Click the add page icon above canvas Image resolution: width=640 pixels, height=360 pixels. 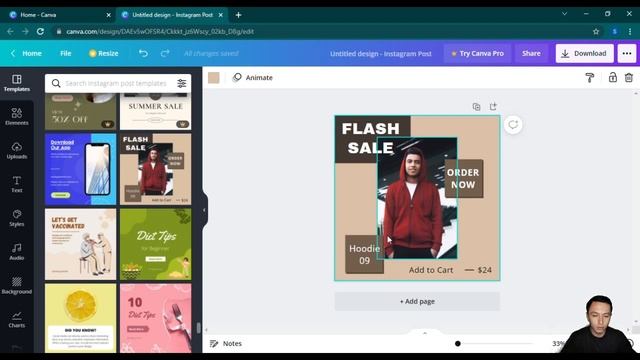pyautogui.click(x=493, y=107)
